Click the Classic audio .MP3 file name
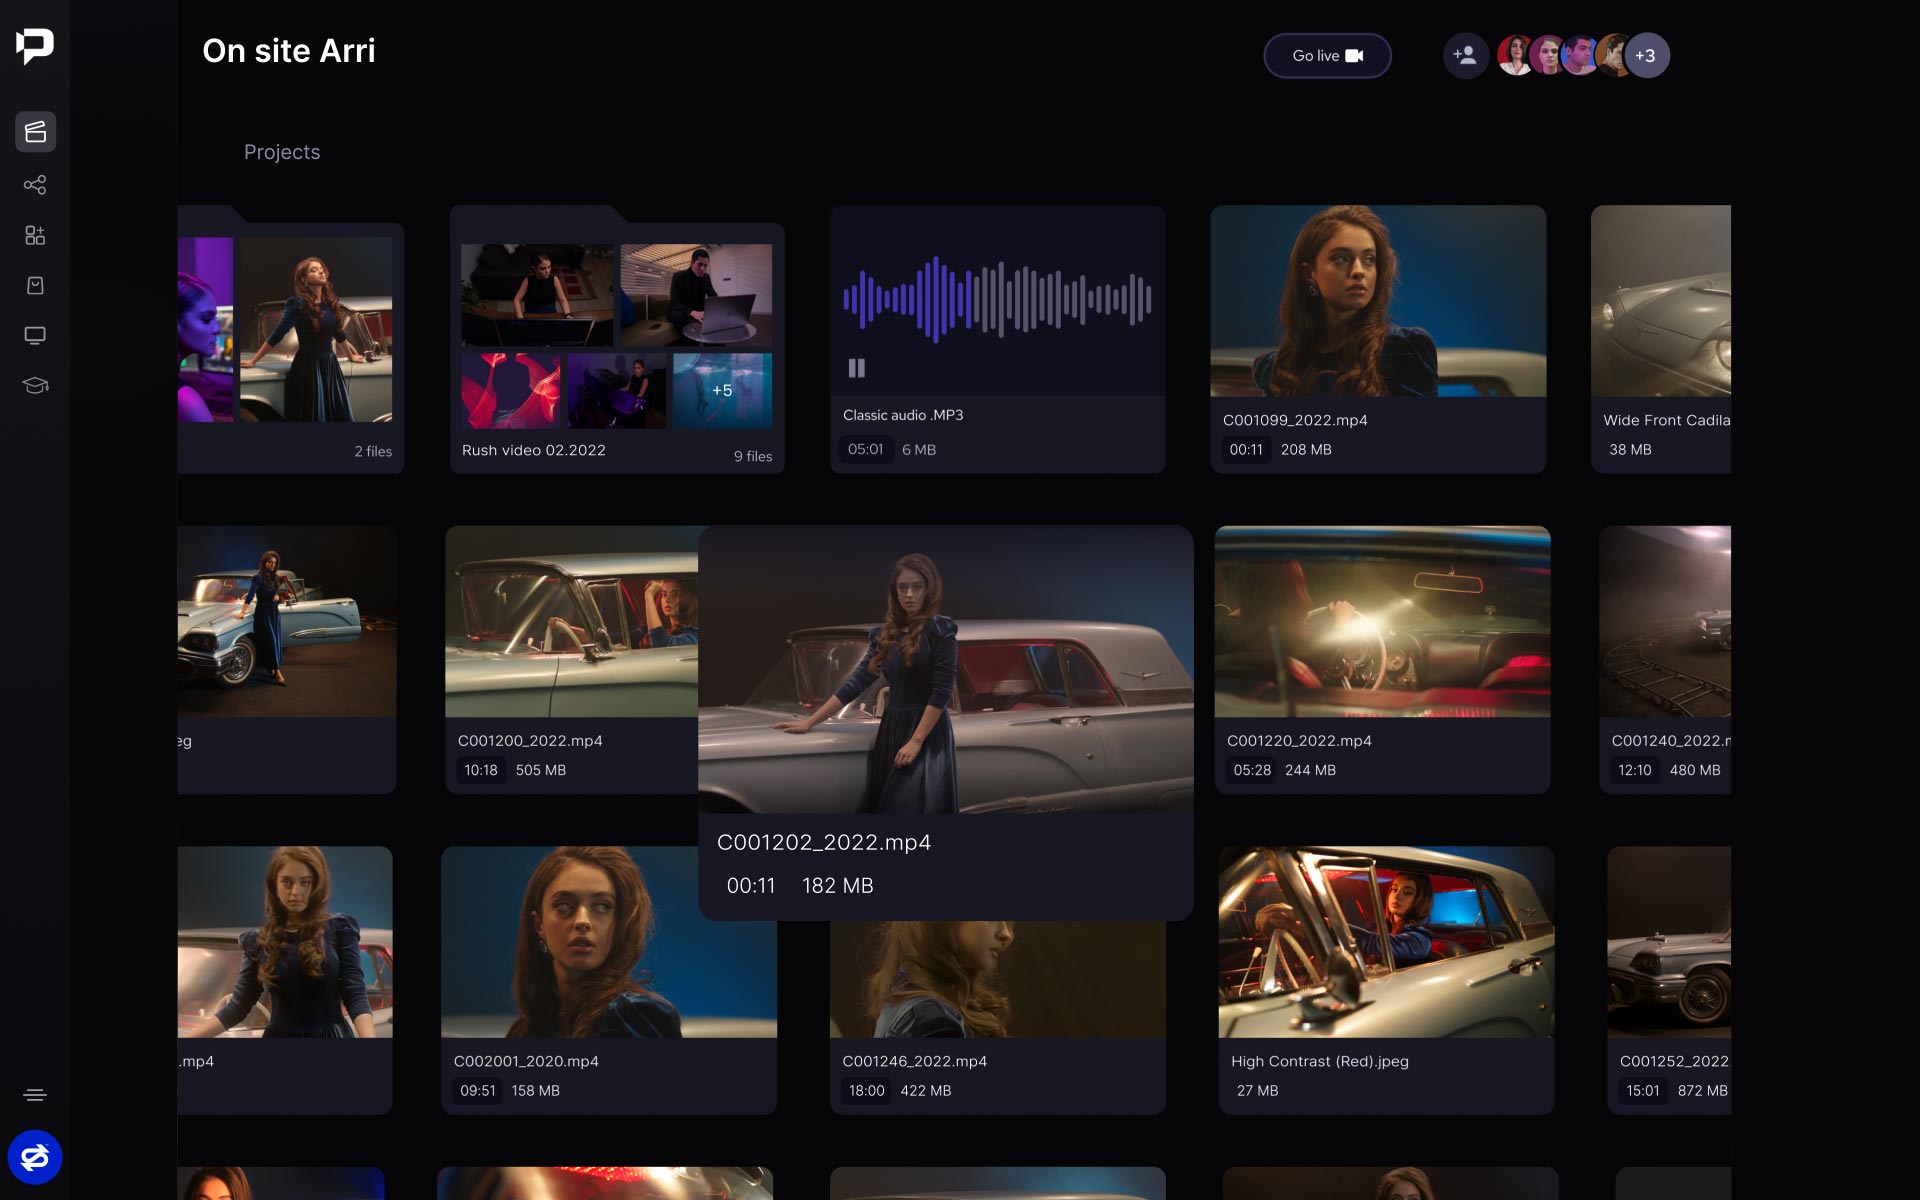1920x1200 pixels. [903, 415]
